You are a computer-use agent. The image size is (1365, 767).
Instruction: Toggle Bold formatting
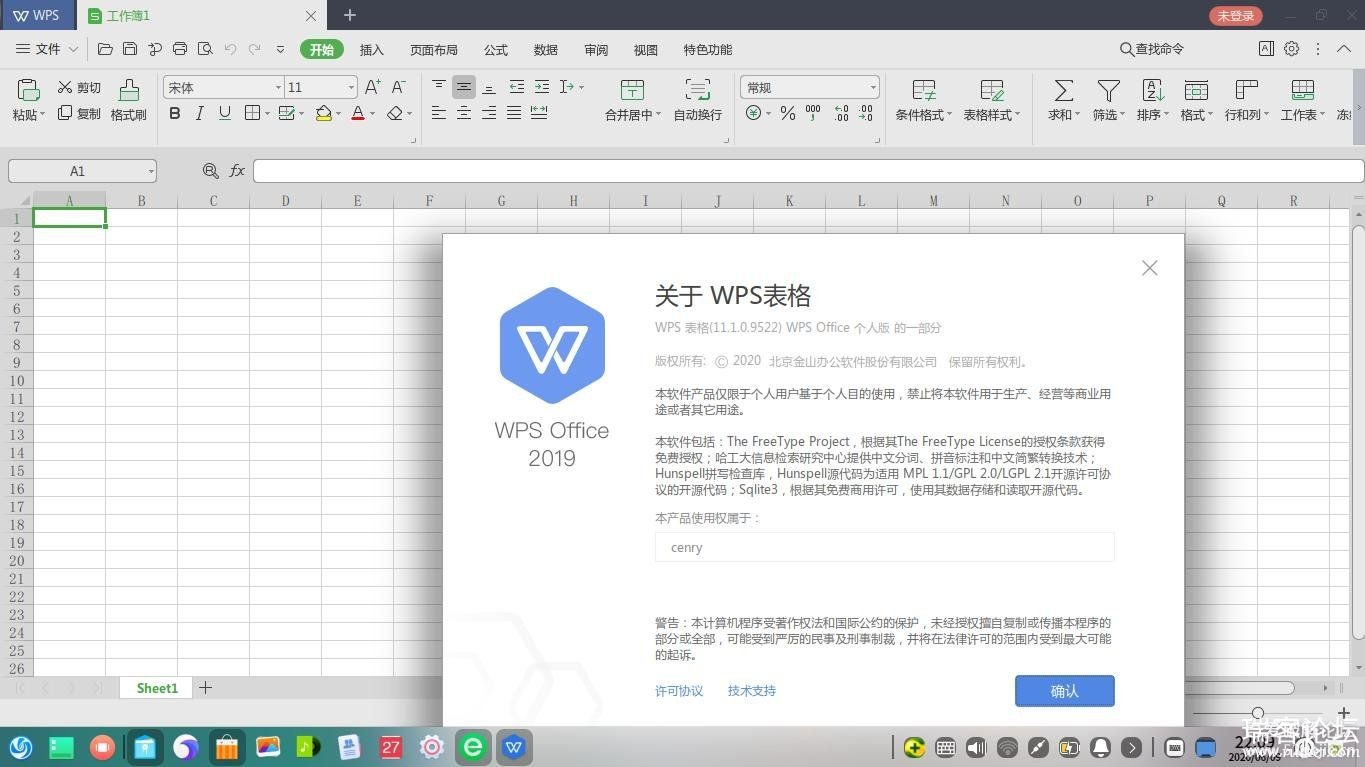[175, 114]
